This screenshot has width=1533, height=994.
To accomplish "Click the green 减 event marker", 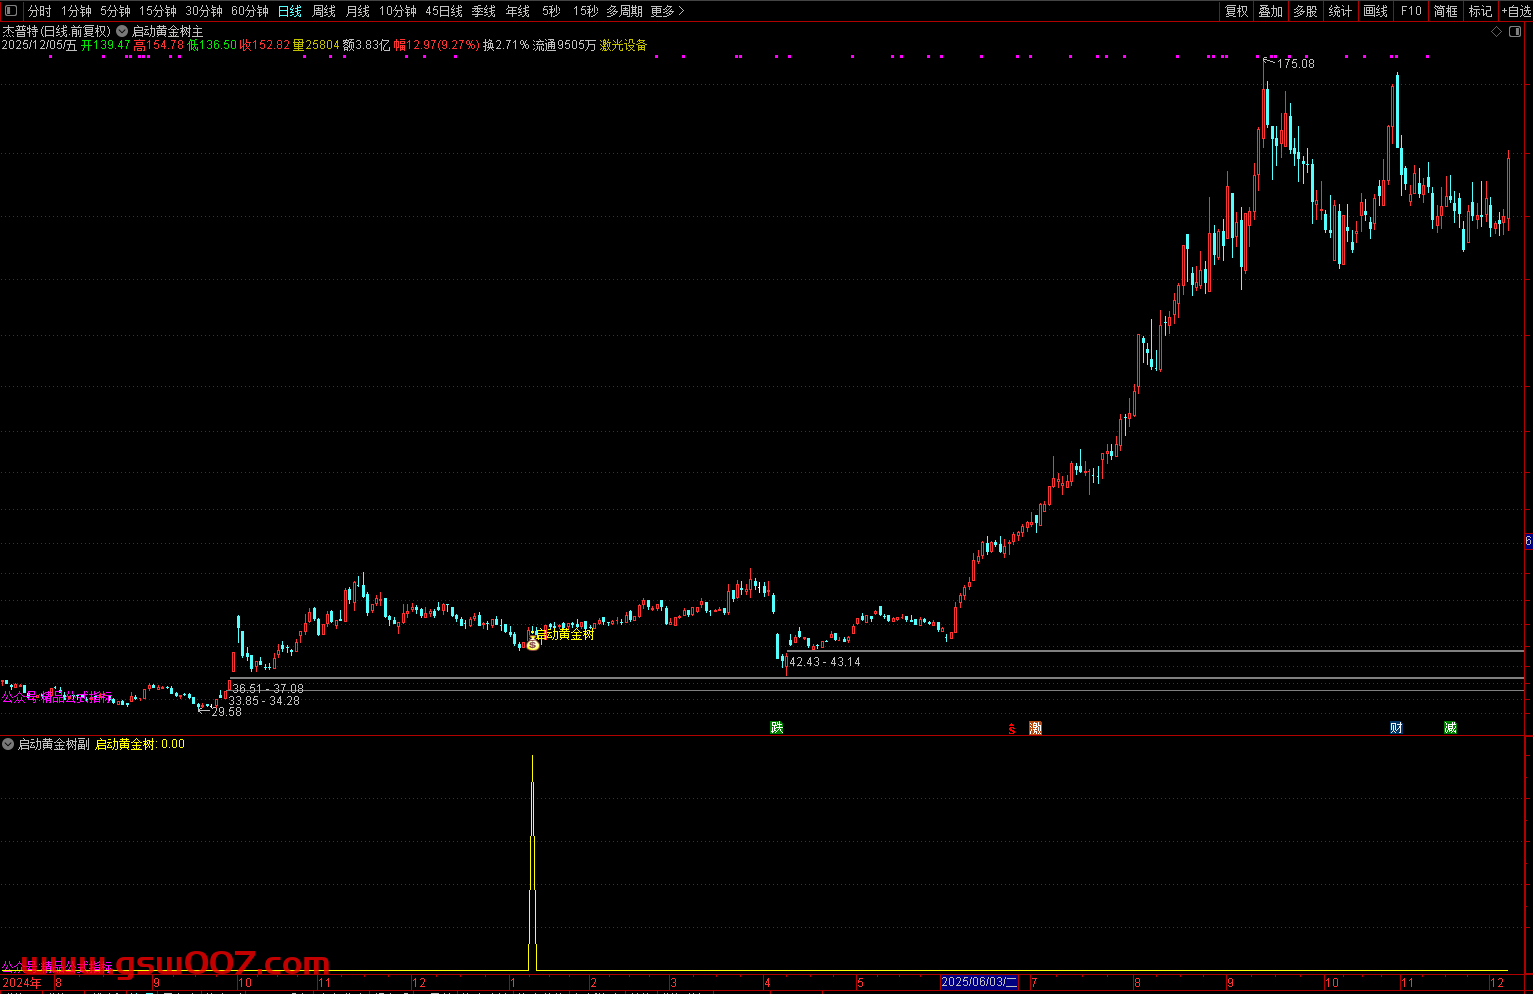I will [x=1450, y=727].
